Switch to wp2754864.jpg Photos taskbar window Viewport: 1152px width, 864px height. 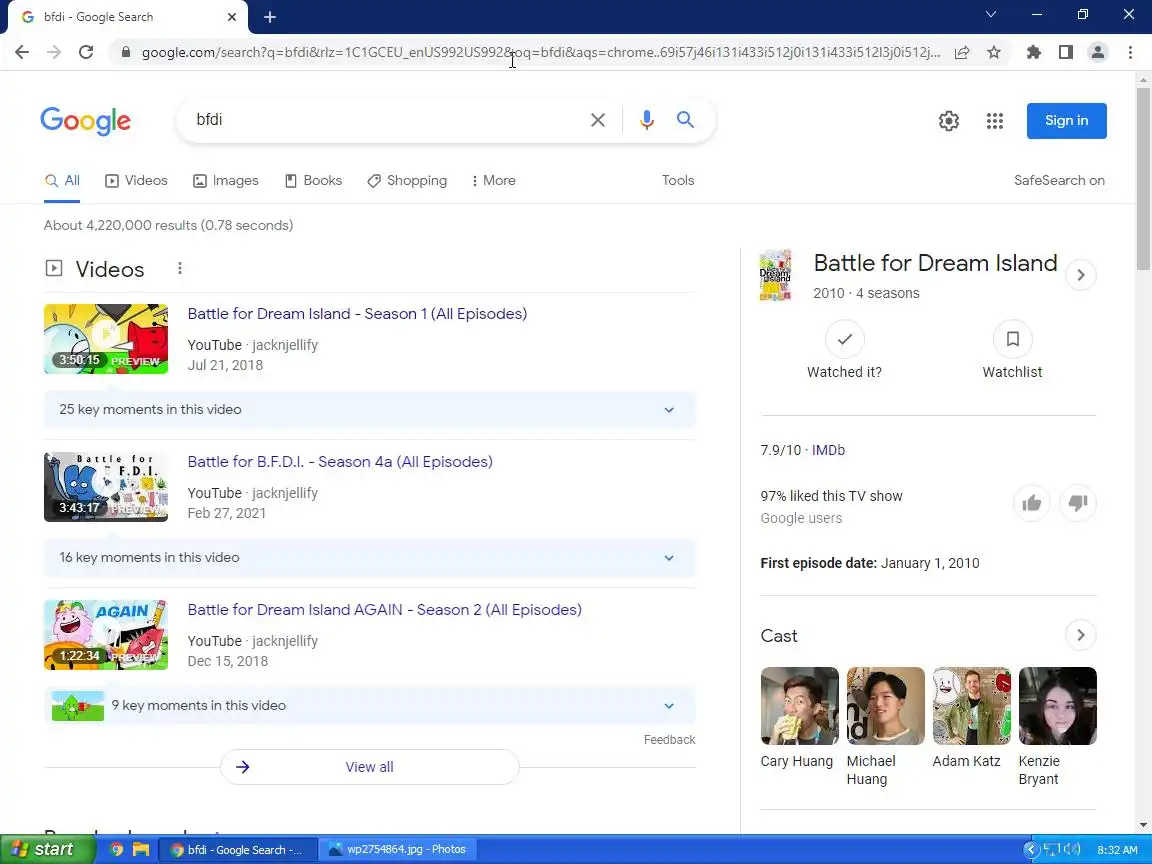pyautogui.click(x=396, y=849)
